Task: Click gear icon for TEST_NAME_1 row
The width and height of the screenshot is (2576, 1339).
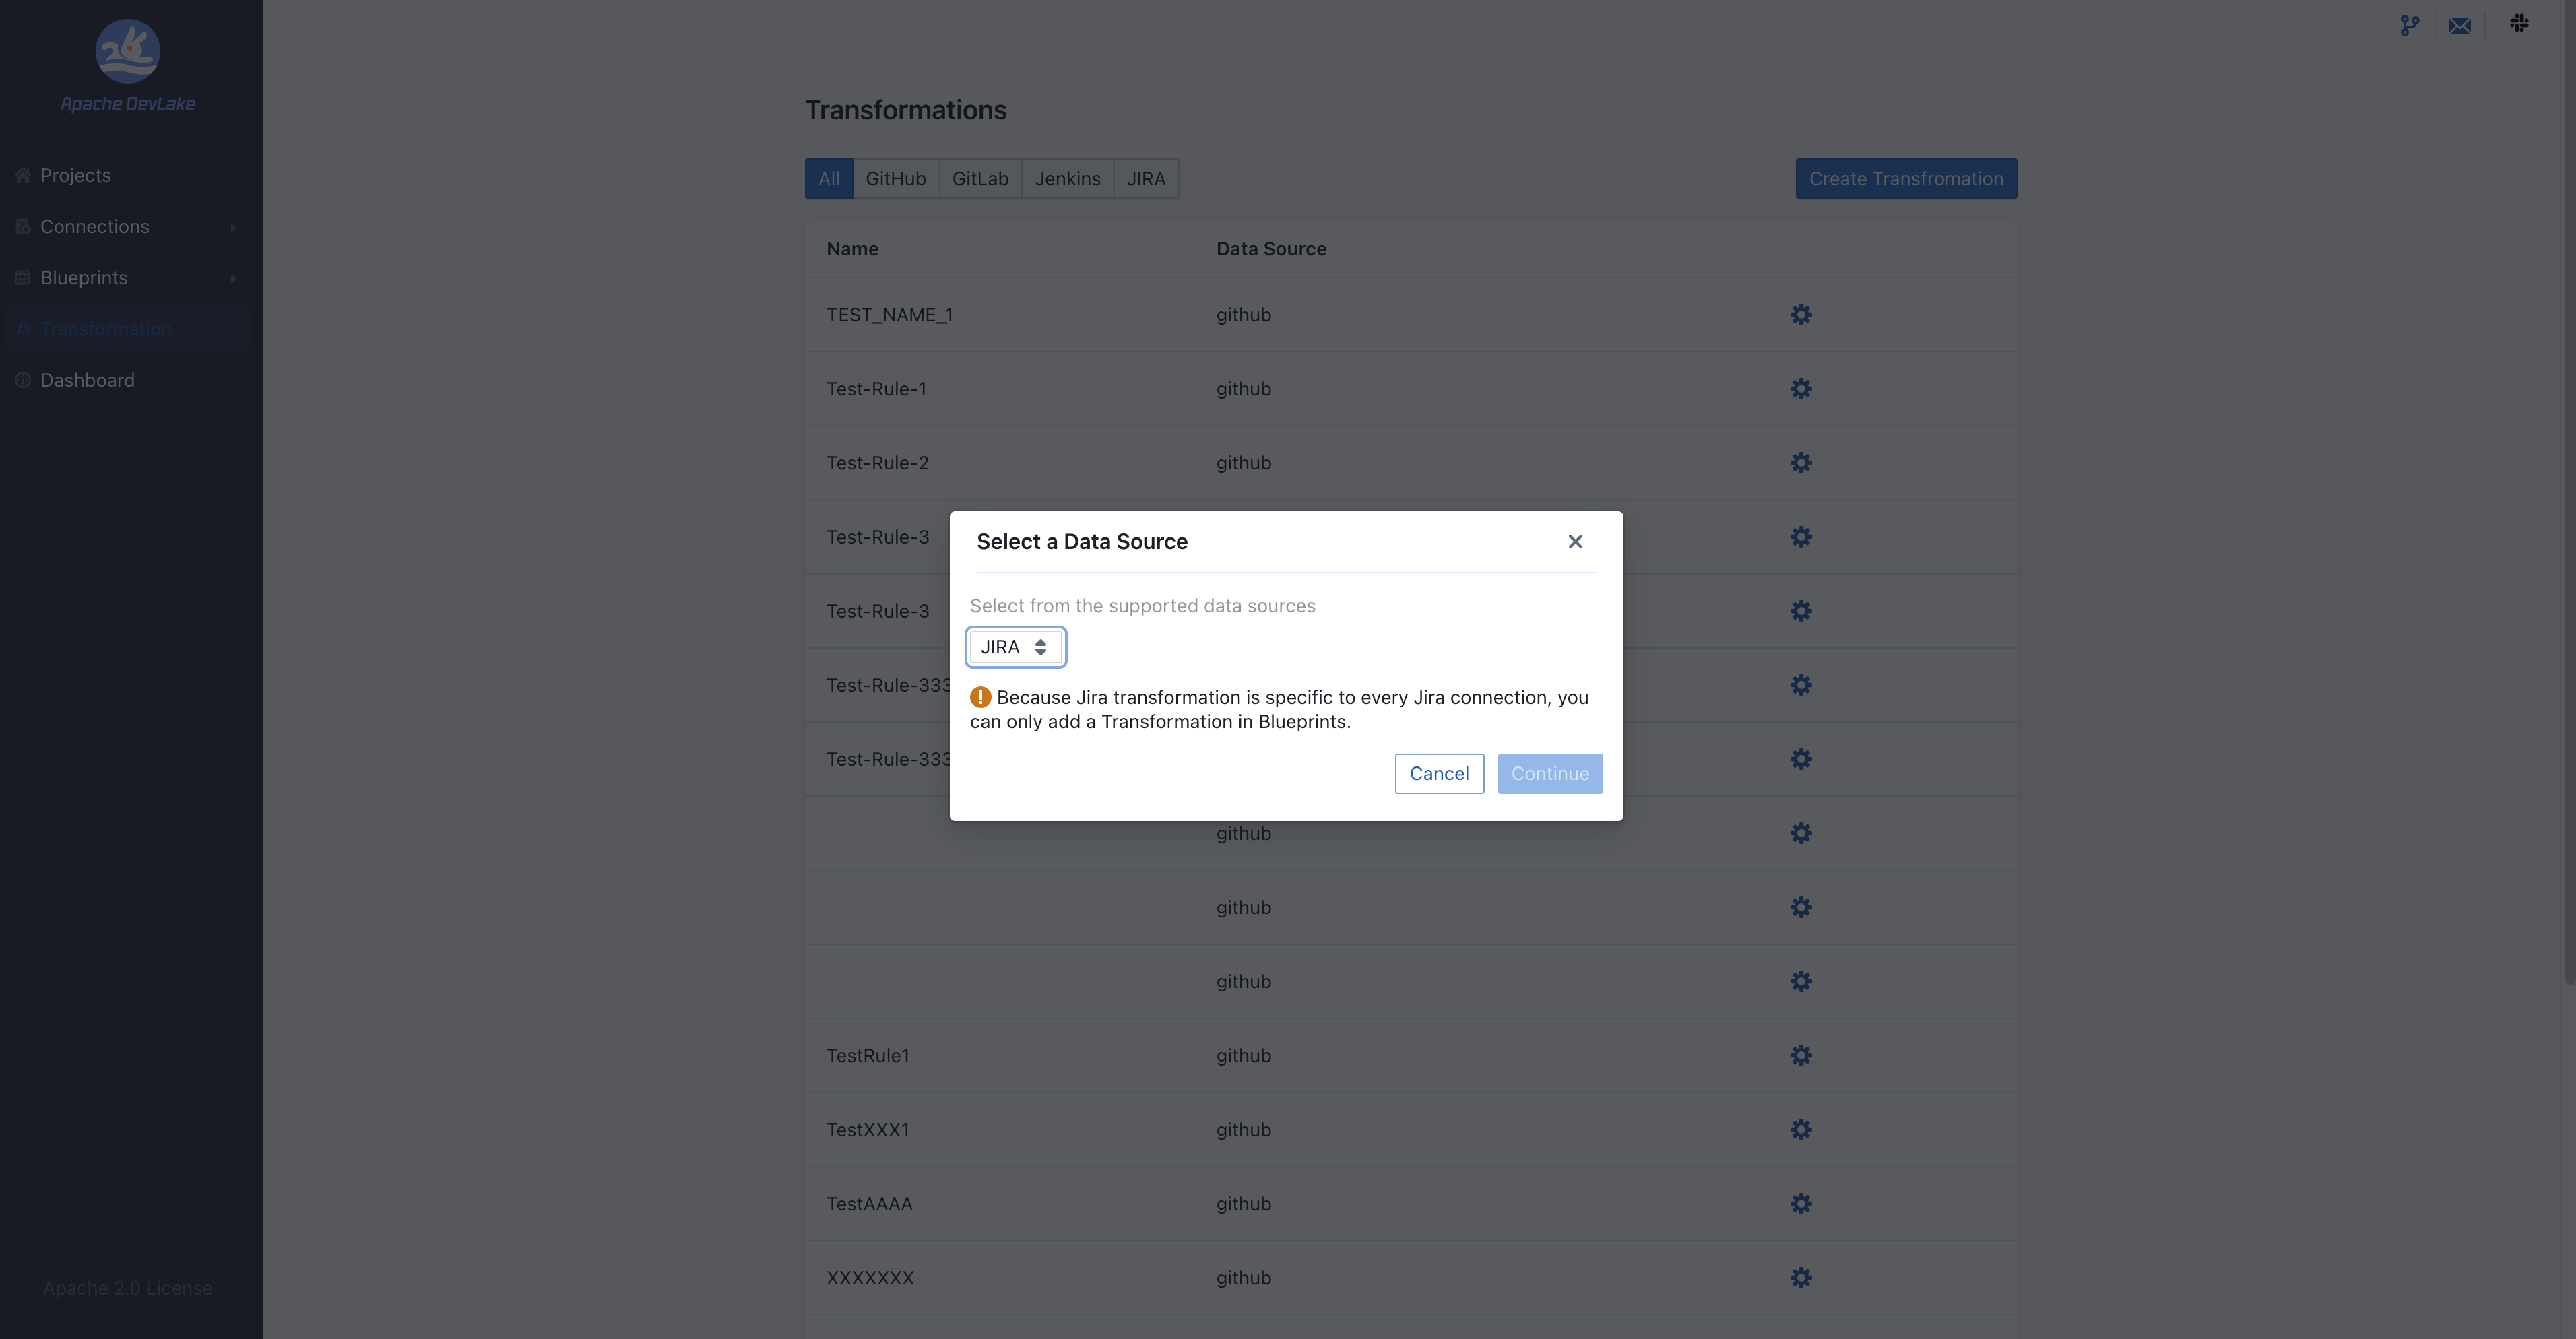Action: pyautogui.click(x=1800, y=315)
